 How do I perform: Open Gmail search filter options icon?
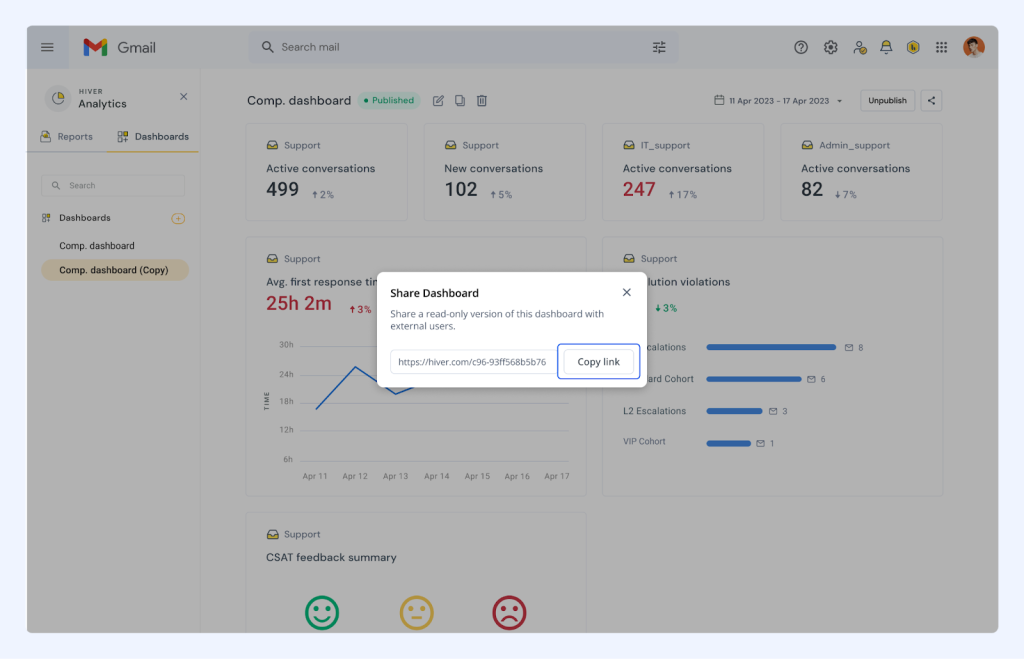[x=658, y=47]
